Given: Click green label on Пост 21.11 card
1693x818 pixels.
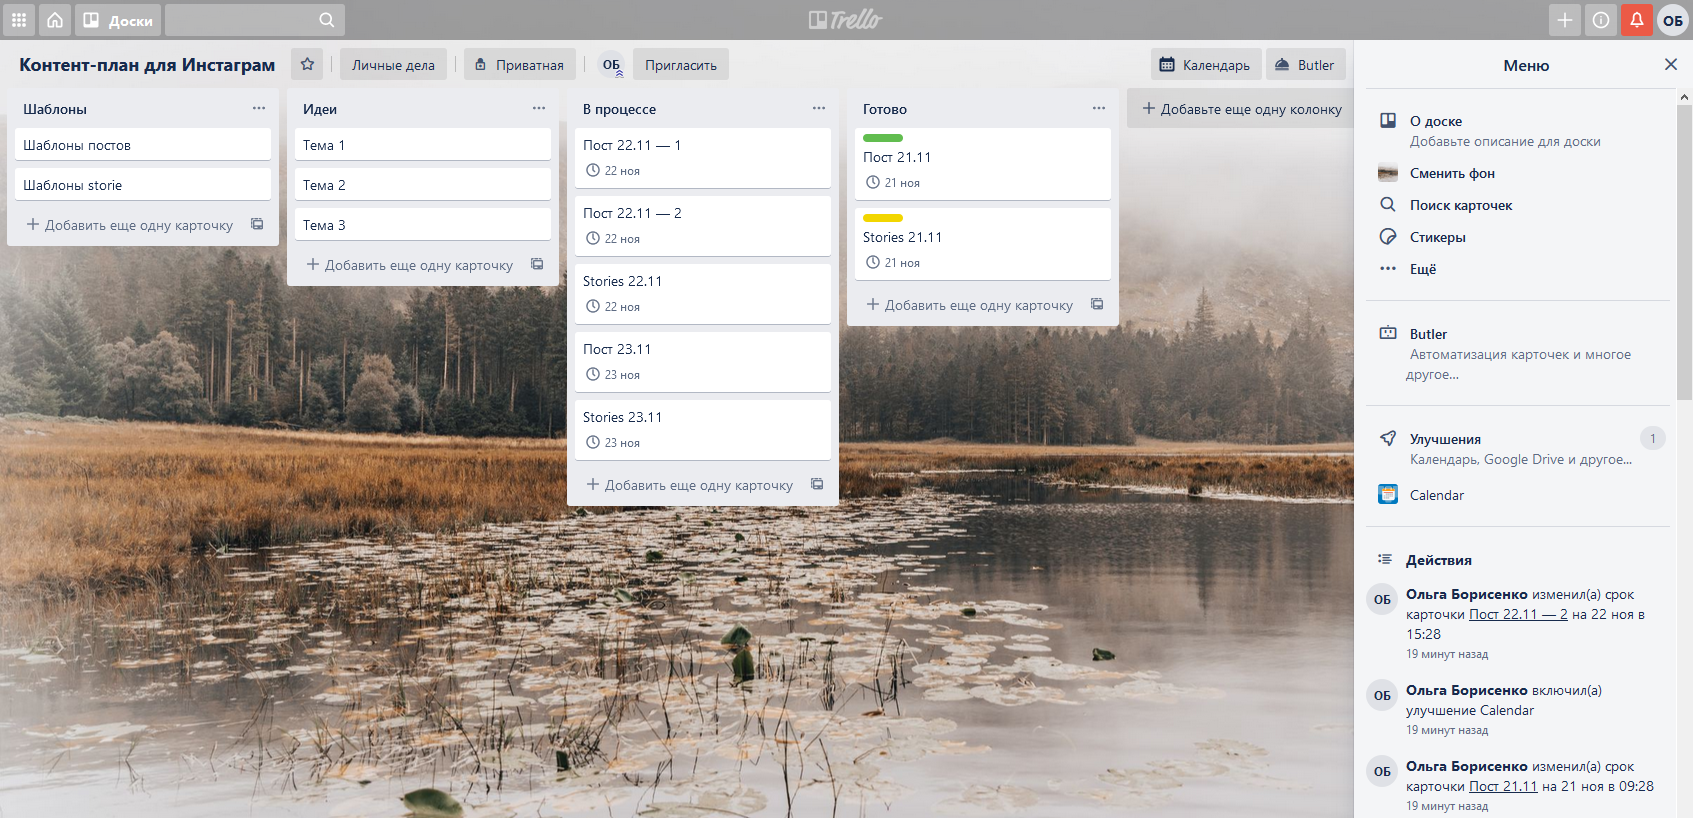Looking at the screenshot, I should [x=883, y=138].
